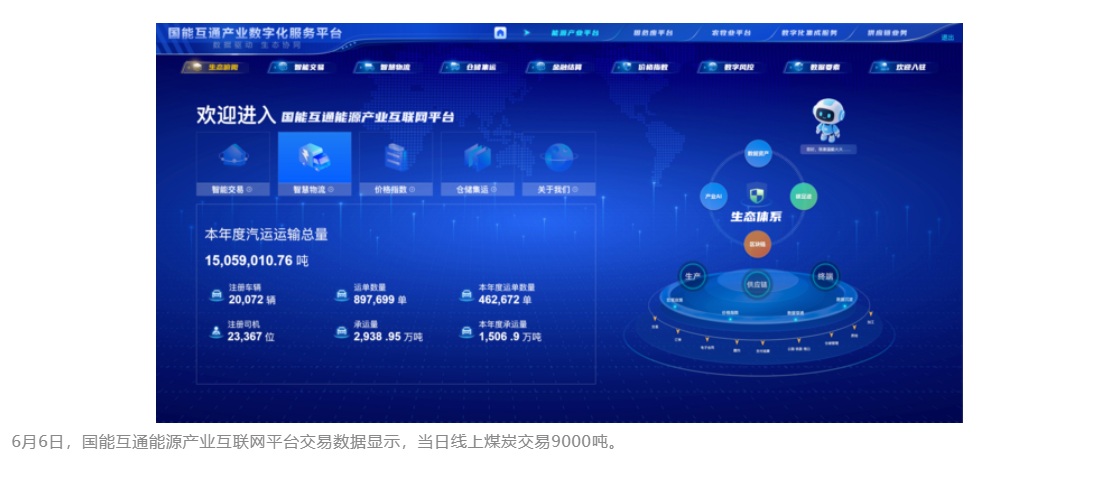Click the 价格指数 card label button

tap(396, 189)
